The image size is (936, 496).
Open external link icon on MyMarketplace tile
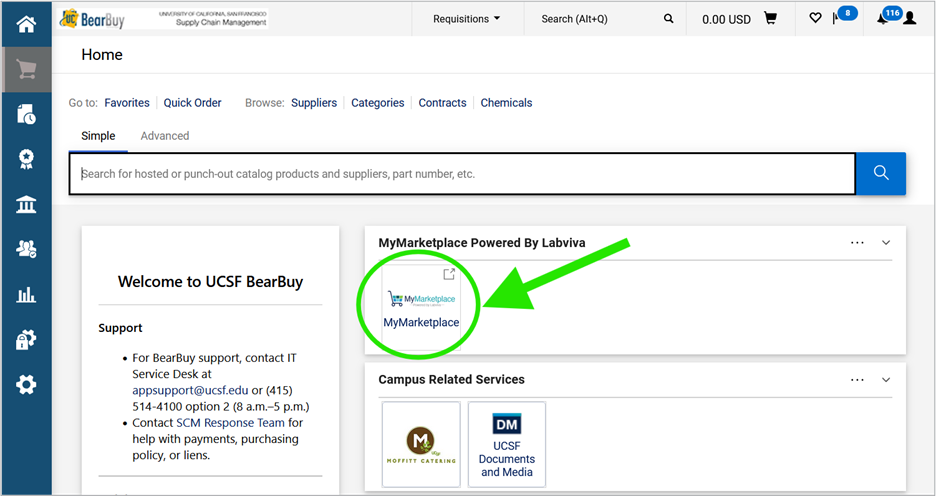pos(449,274)
